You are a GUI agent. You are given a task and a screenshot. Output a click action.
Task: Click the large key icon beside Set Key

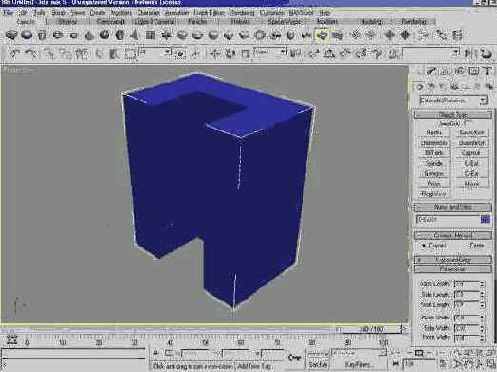294,358
